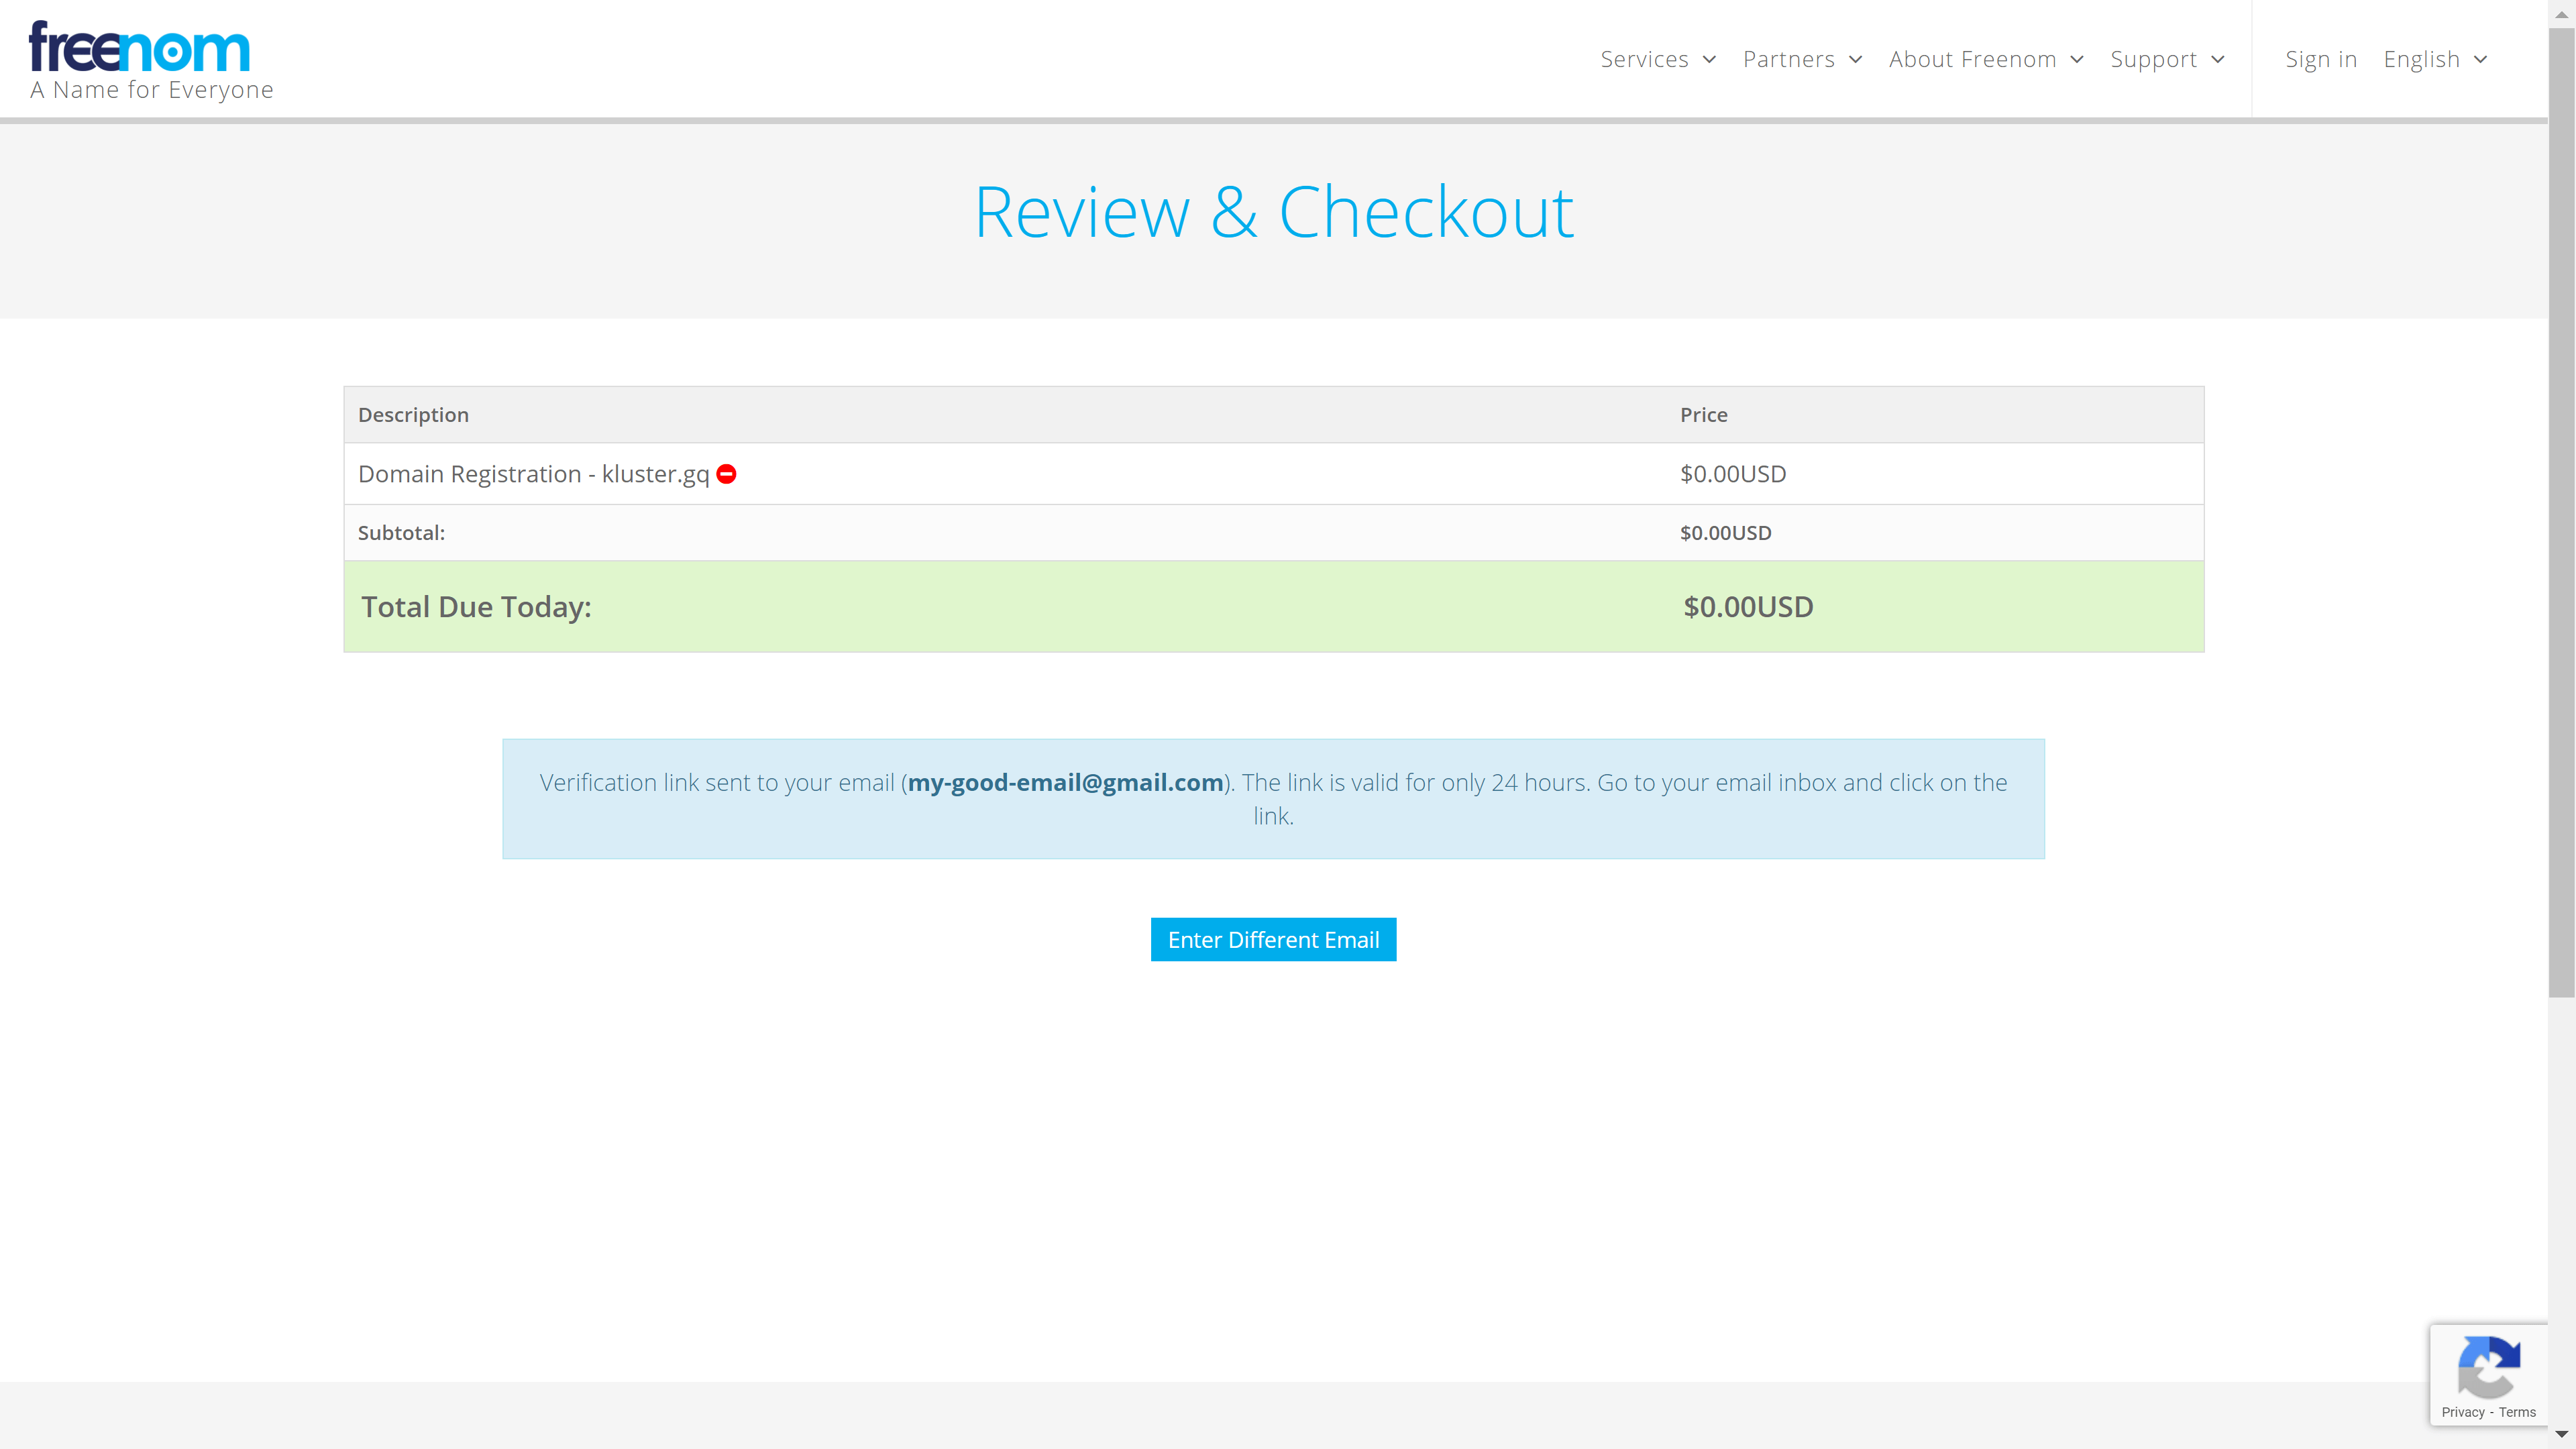Open the About Freenom menu
Screen dimensions: 2576x1449
tap(1972, 59)
